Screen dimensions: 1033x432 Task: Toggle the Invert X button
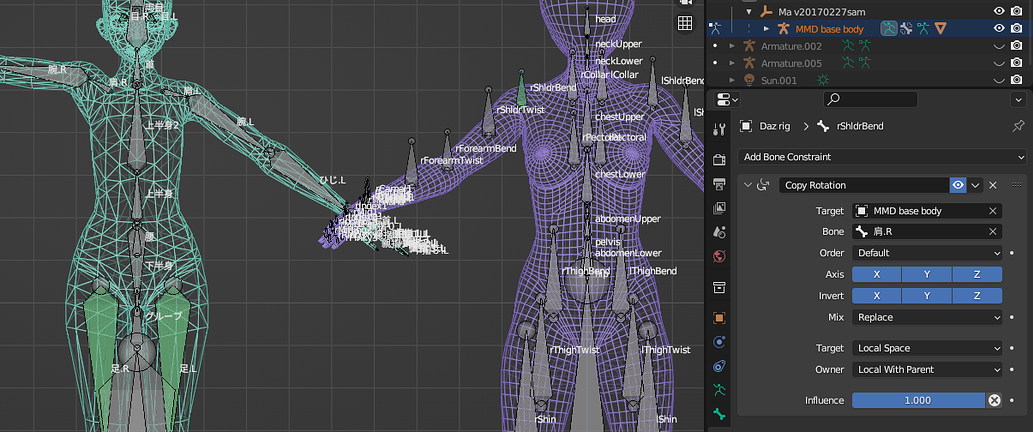coord(877,296)
